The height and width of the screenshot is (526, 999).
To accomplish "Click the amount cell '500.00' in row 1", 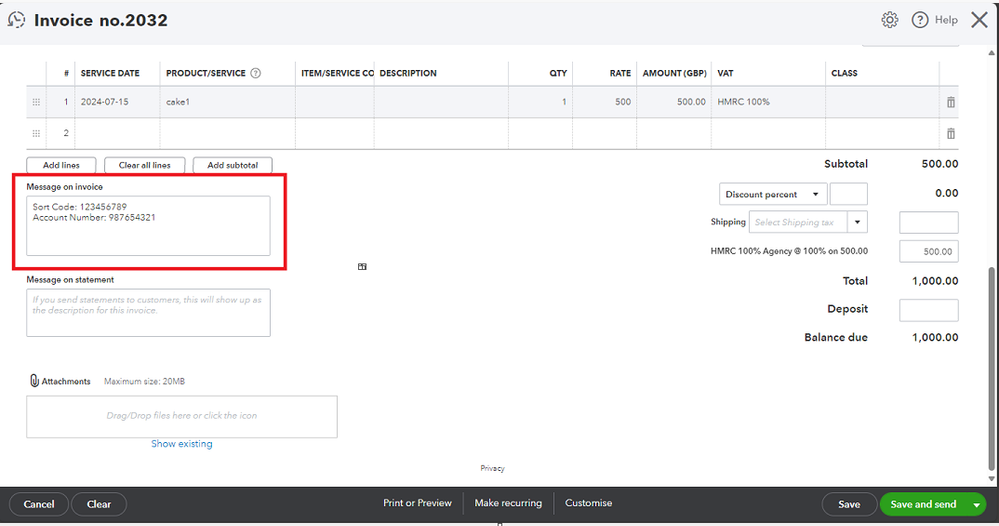I will tap(674, 102).
